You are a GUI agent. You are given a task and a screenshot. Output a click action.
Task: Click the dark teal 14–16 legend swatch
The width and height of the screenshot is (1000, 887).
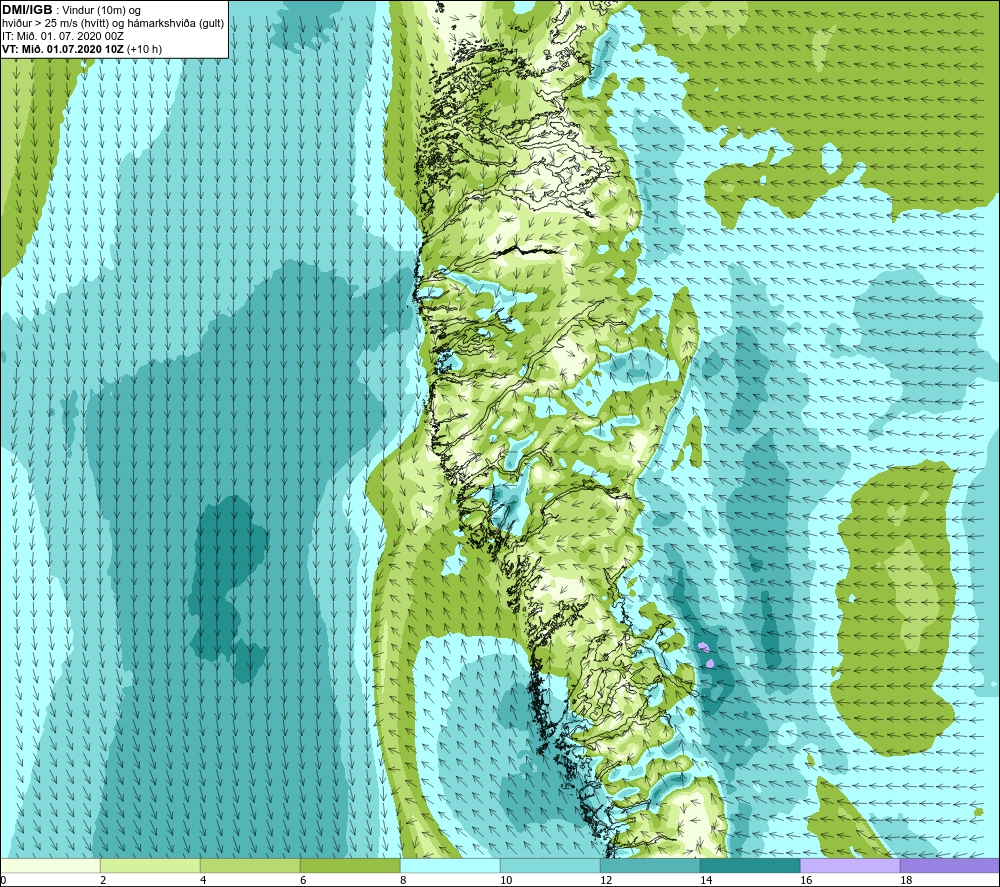(750, 866)
